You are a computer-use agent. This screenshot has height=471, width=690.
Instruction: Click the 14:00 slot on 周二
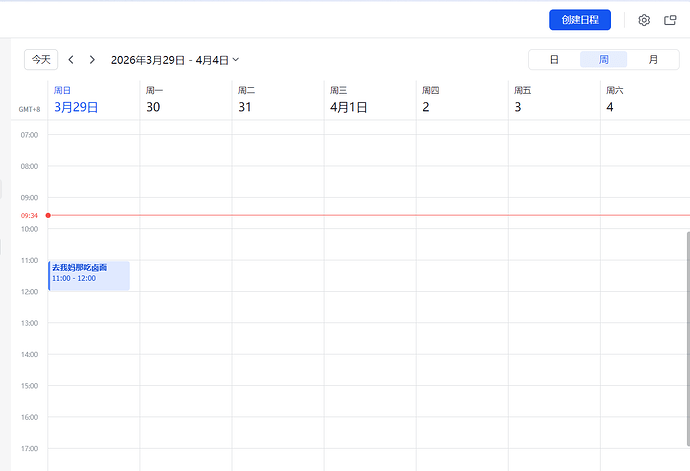pos(277,369)
